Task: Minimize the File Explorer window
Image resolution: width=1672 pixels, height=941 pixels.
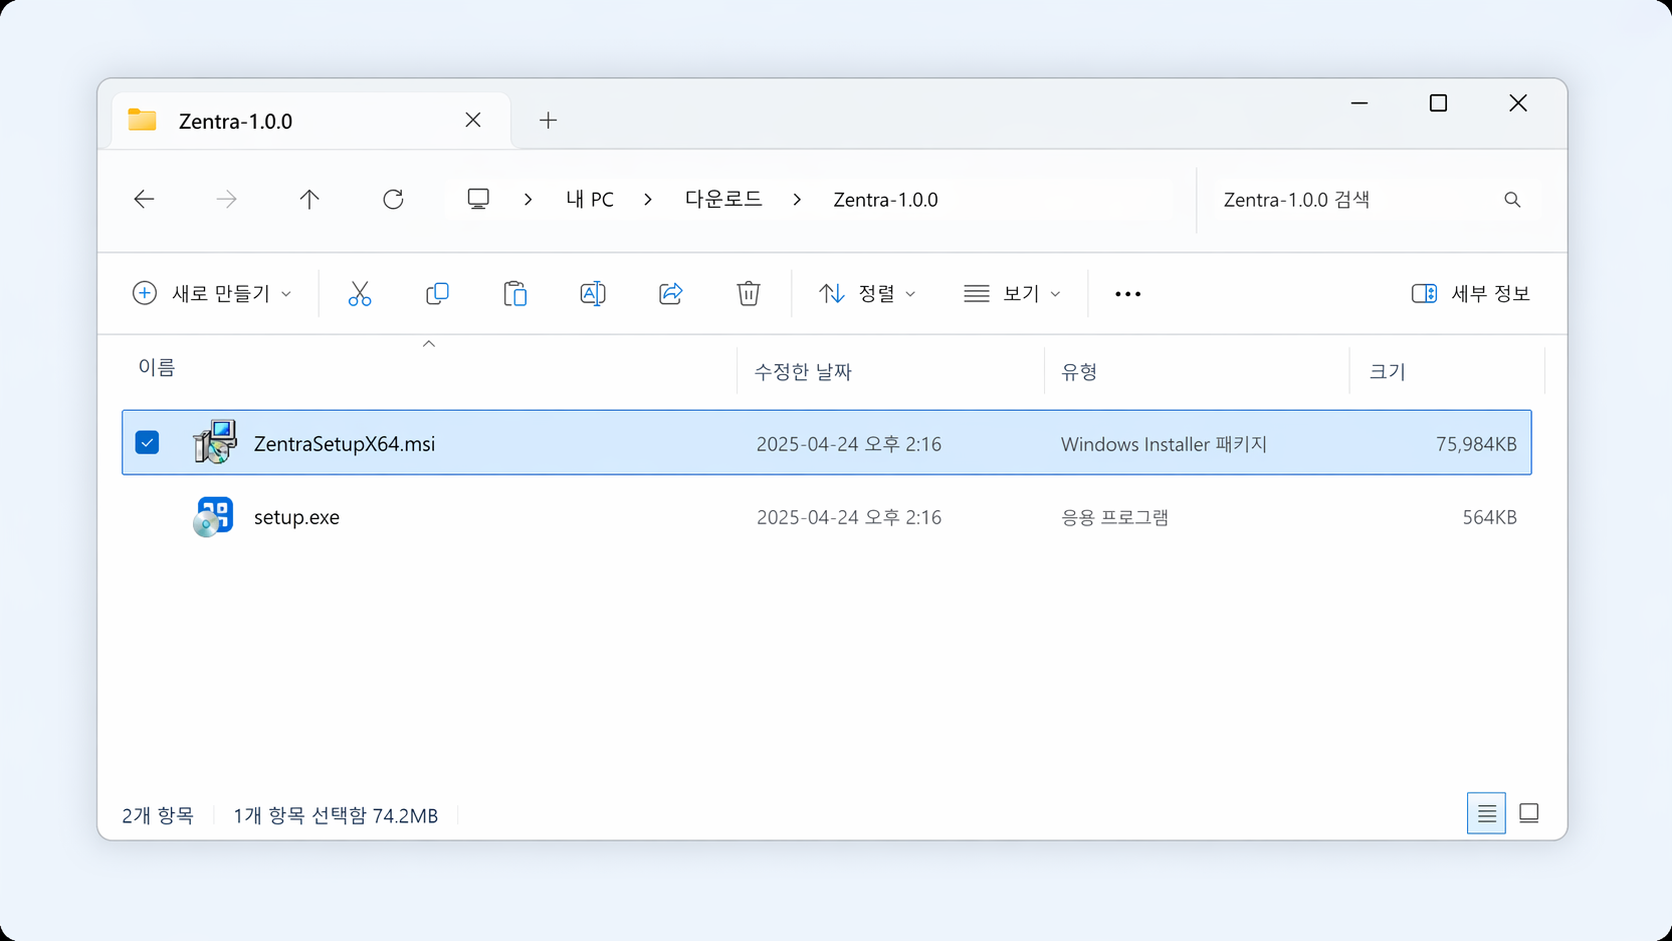Action: 1359,103
